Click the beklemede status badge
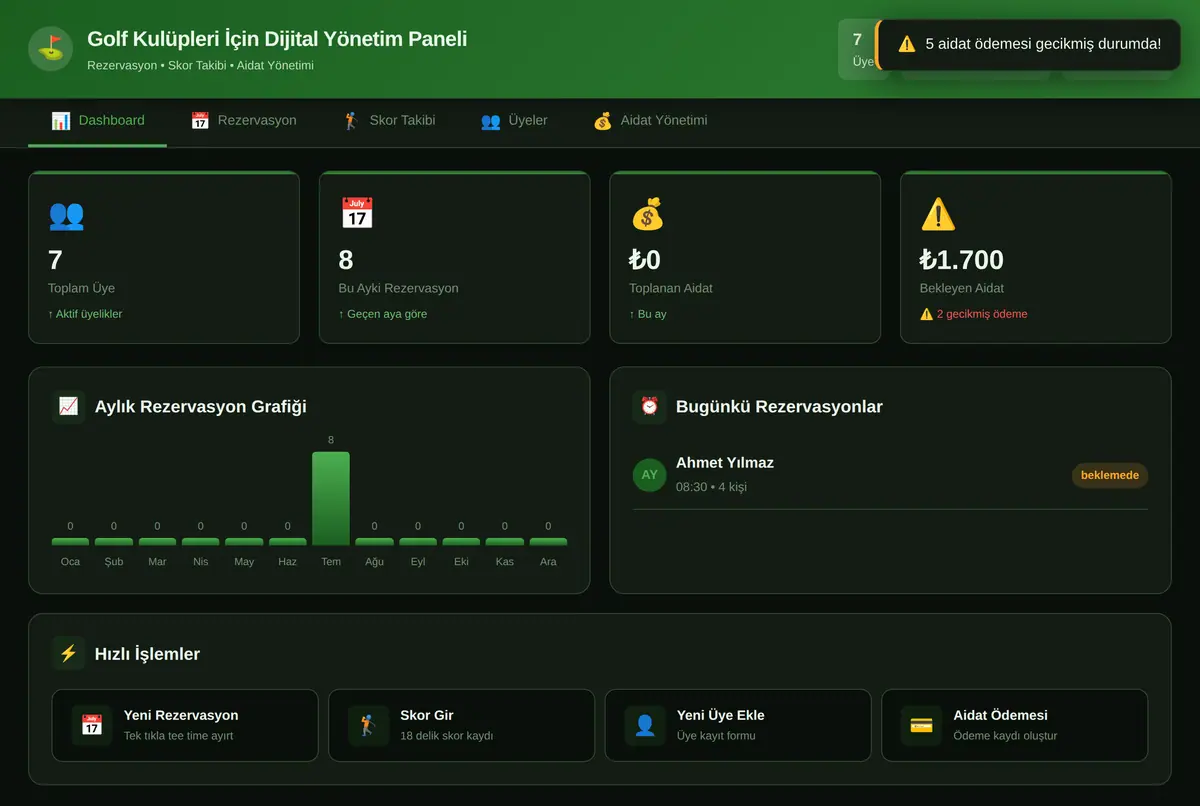The height and width of the screenshot is (806, 1200). (x=1110, y=475)
